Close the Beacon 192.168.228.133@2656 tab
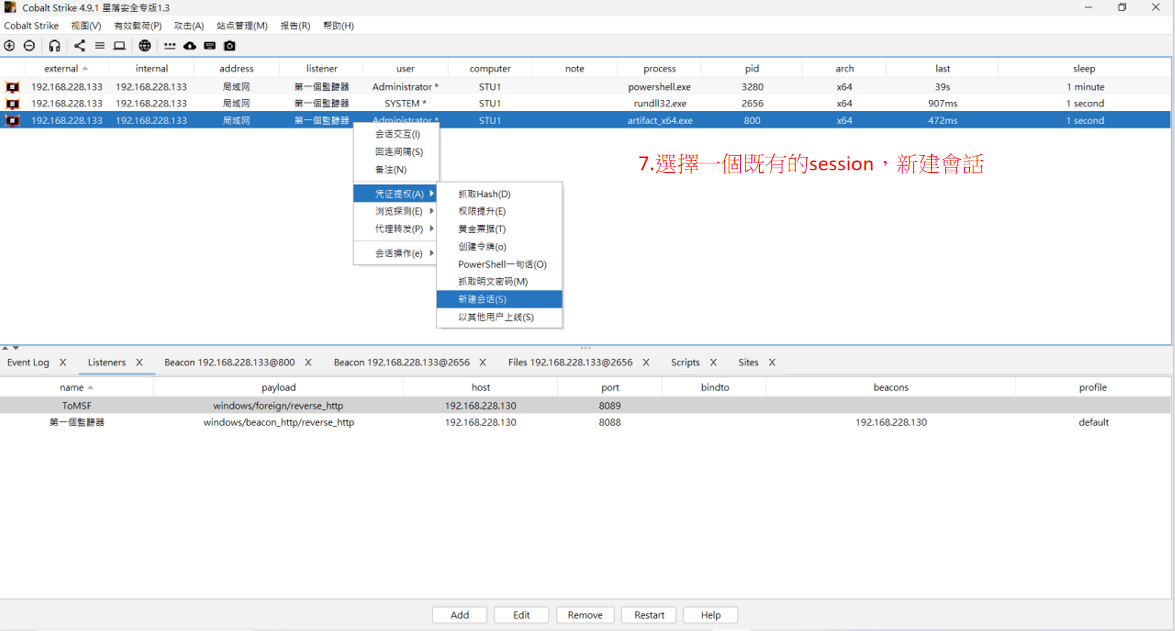The image size is (1175, 631). [483, 363]
